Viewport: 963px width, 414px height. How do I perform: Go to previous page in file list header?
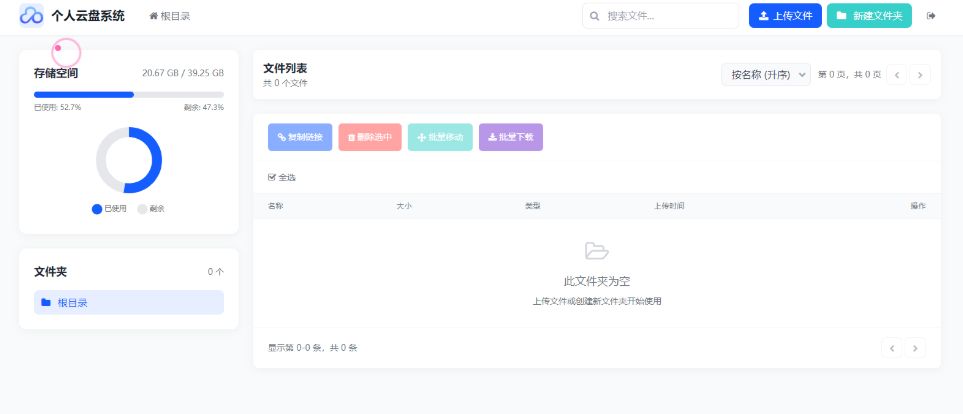click(897, 75)
